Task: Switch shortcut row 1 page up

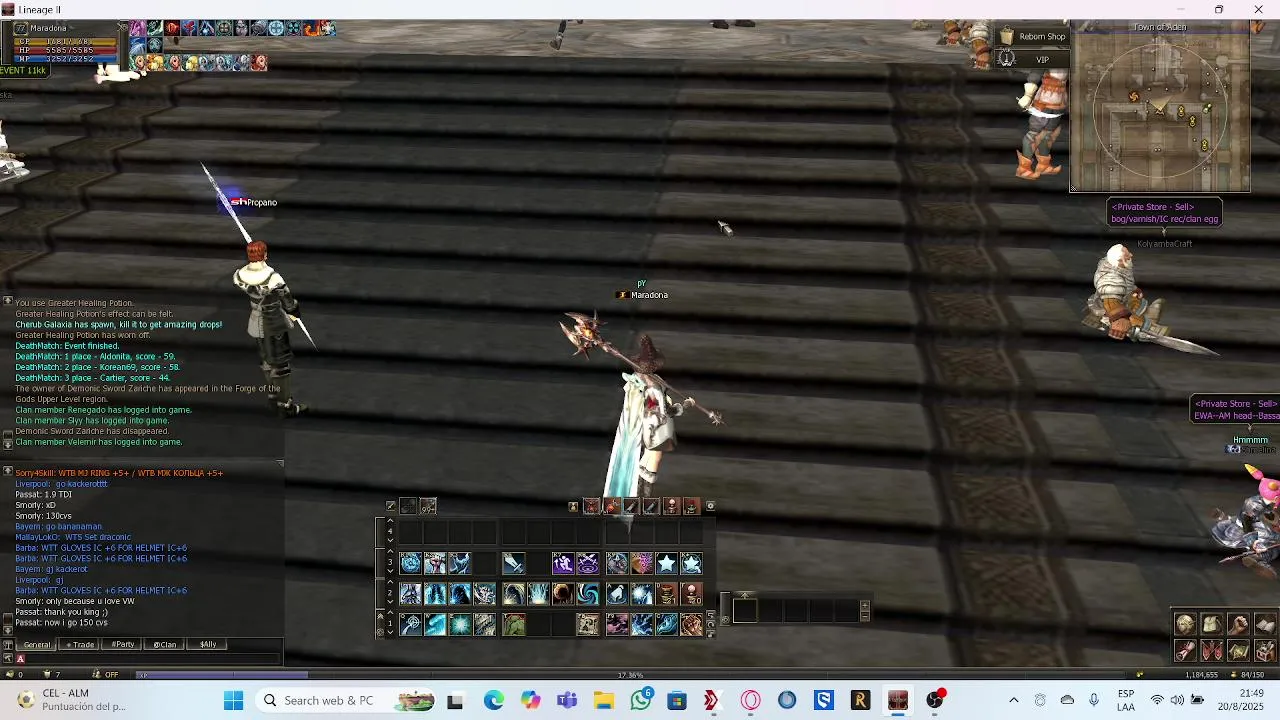Action: pos(390,612)
